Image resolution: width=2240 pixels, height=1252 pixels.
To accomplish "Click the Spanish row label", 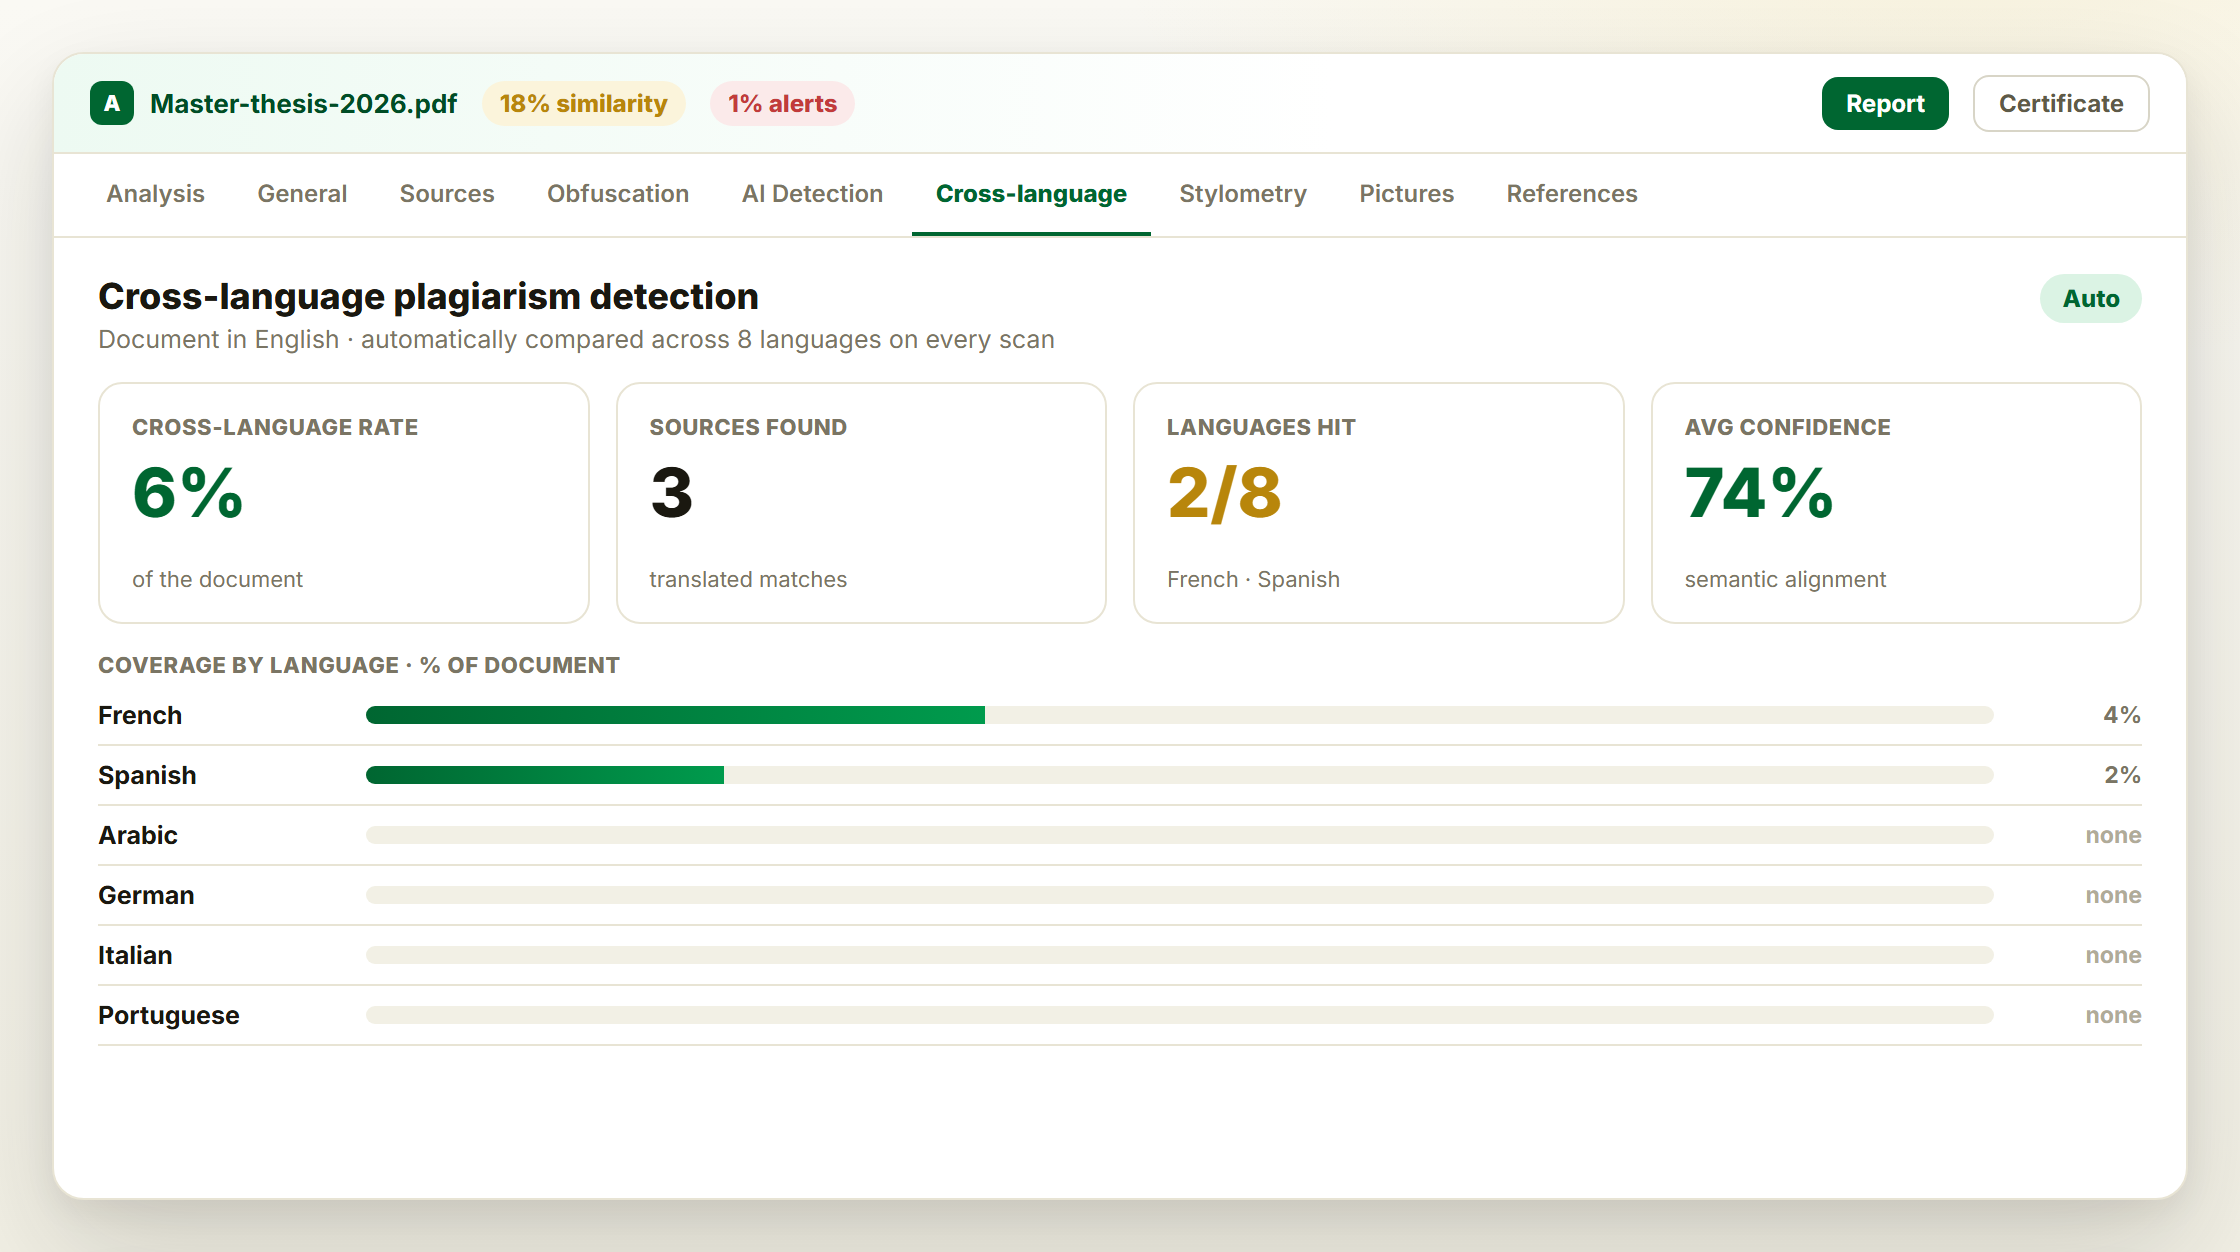I will [147, 775].
